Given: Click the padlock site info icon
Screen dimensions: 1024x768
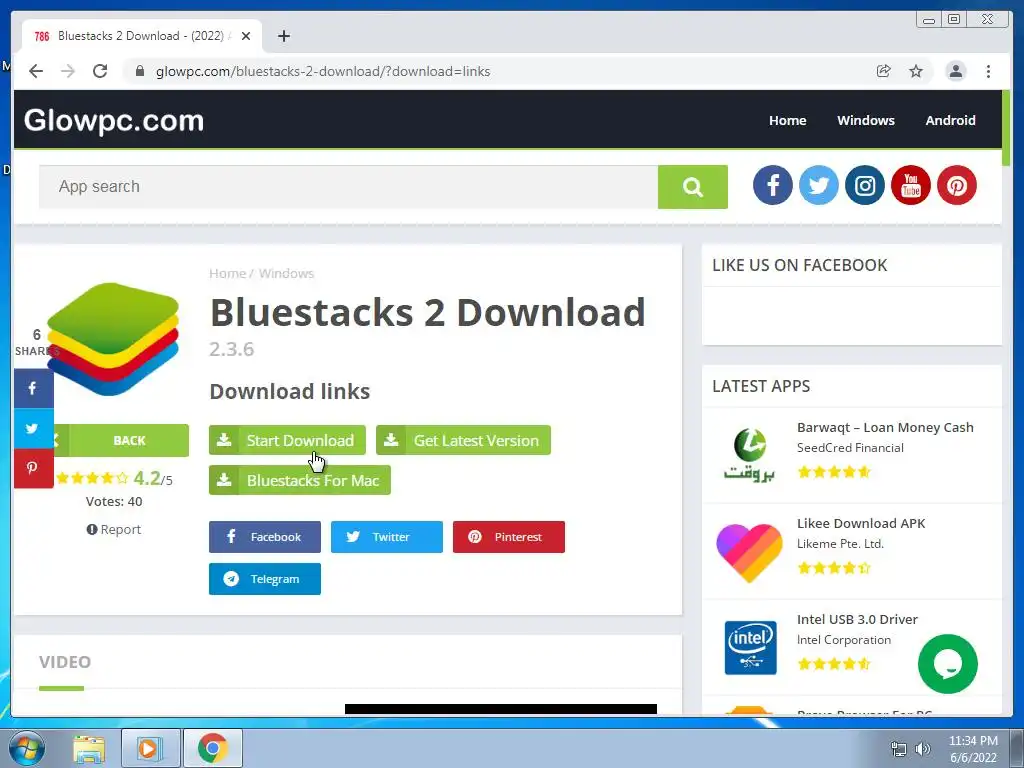Looking at the screenshot, I should tap(140, 71).
